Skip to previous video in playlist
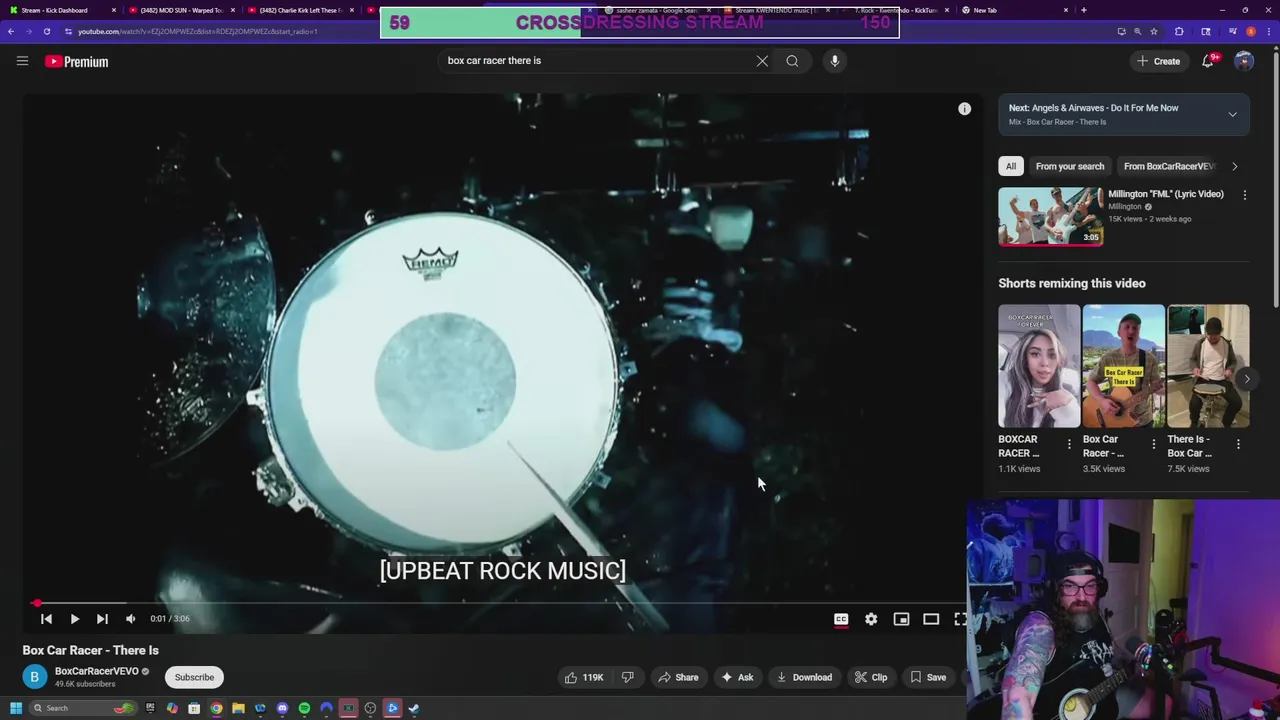1280x720 pixels. click(46, 619)
